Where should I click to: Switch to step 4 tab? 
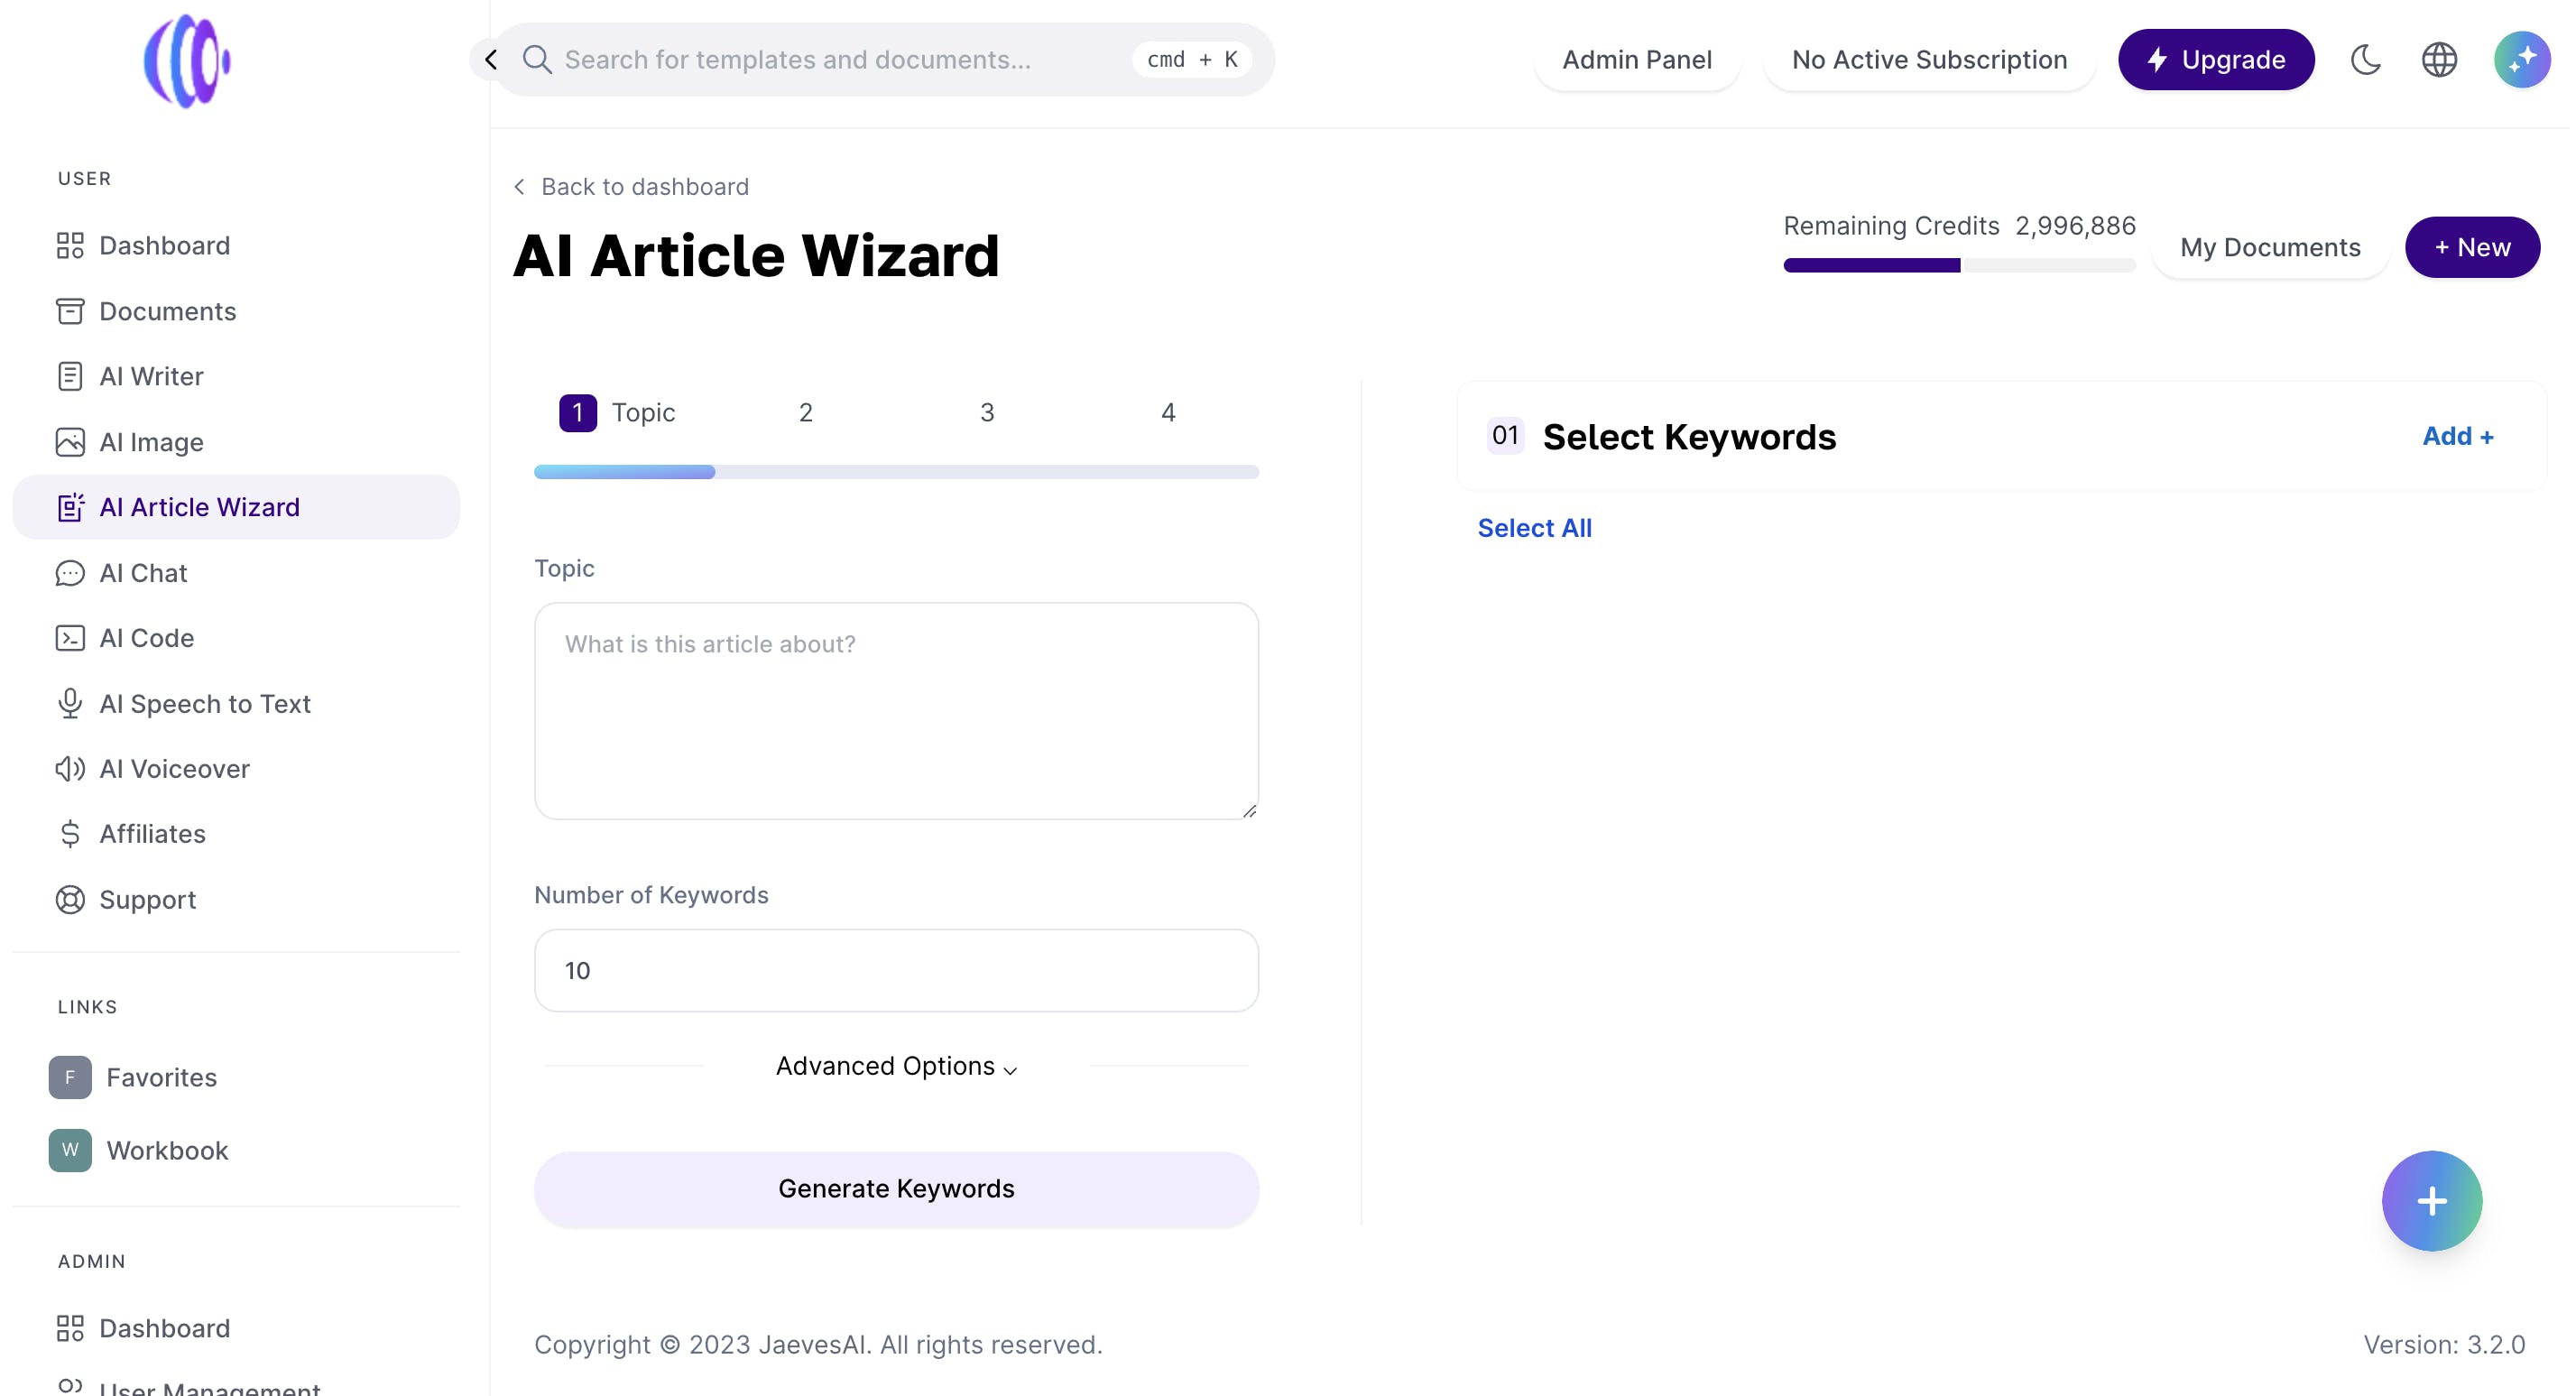coord(1167,413)
